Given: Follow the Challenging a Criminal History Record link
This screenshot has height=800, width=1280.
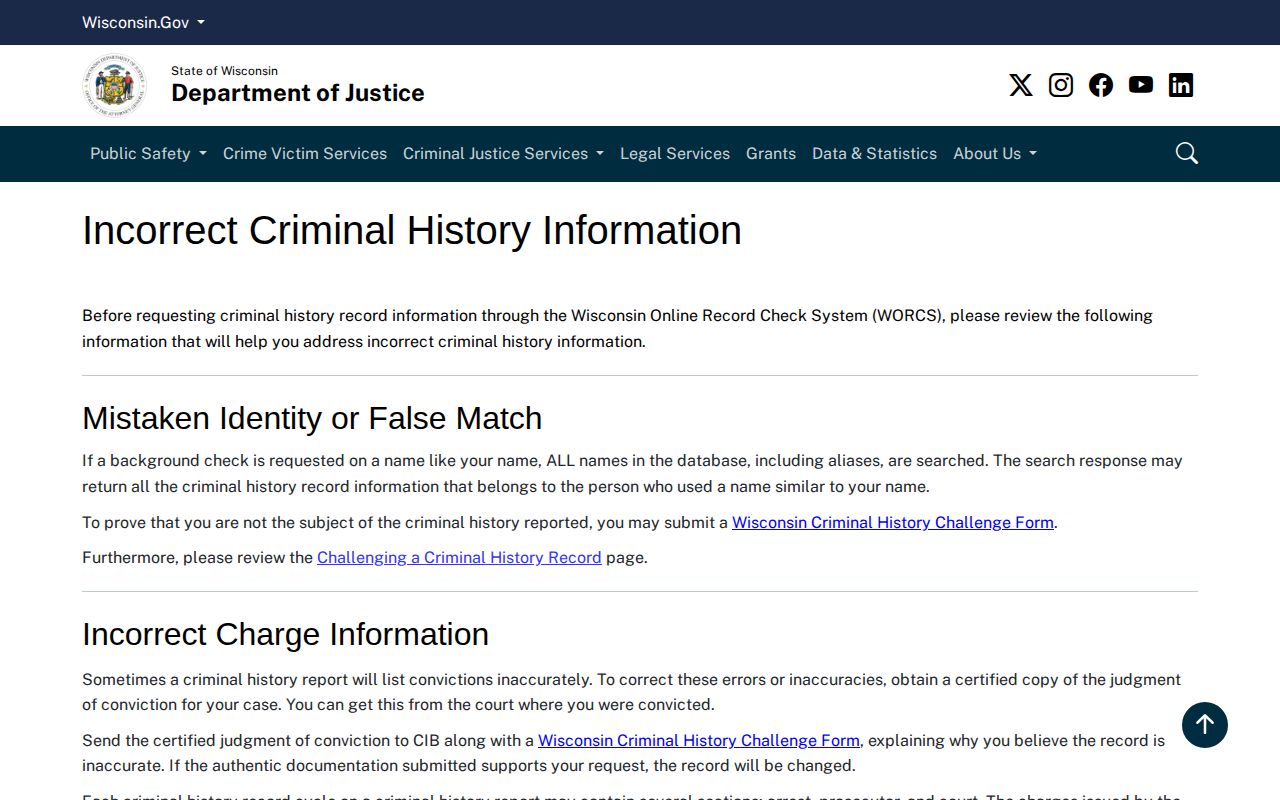Looking at the screenshot, I should 459,557.
